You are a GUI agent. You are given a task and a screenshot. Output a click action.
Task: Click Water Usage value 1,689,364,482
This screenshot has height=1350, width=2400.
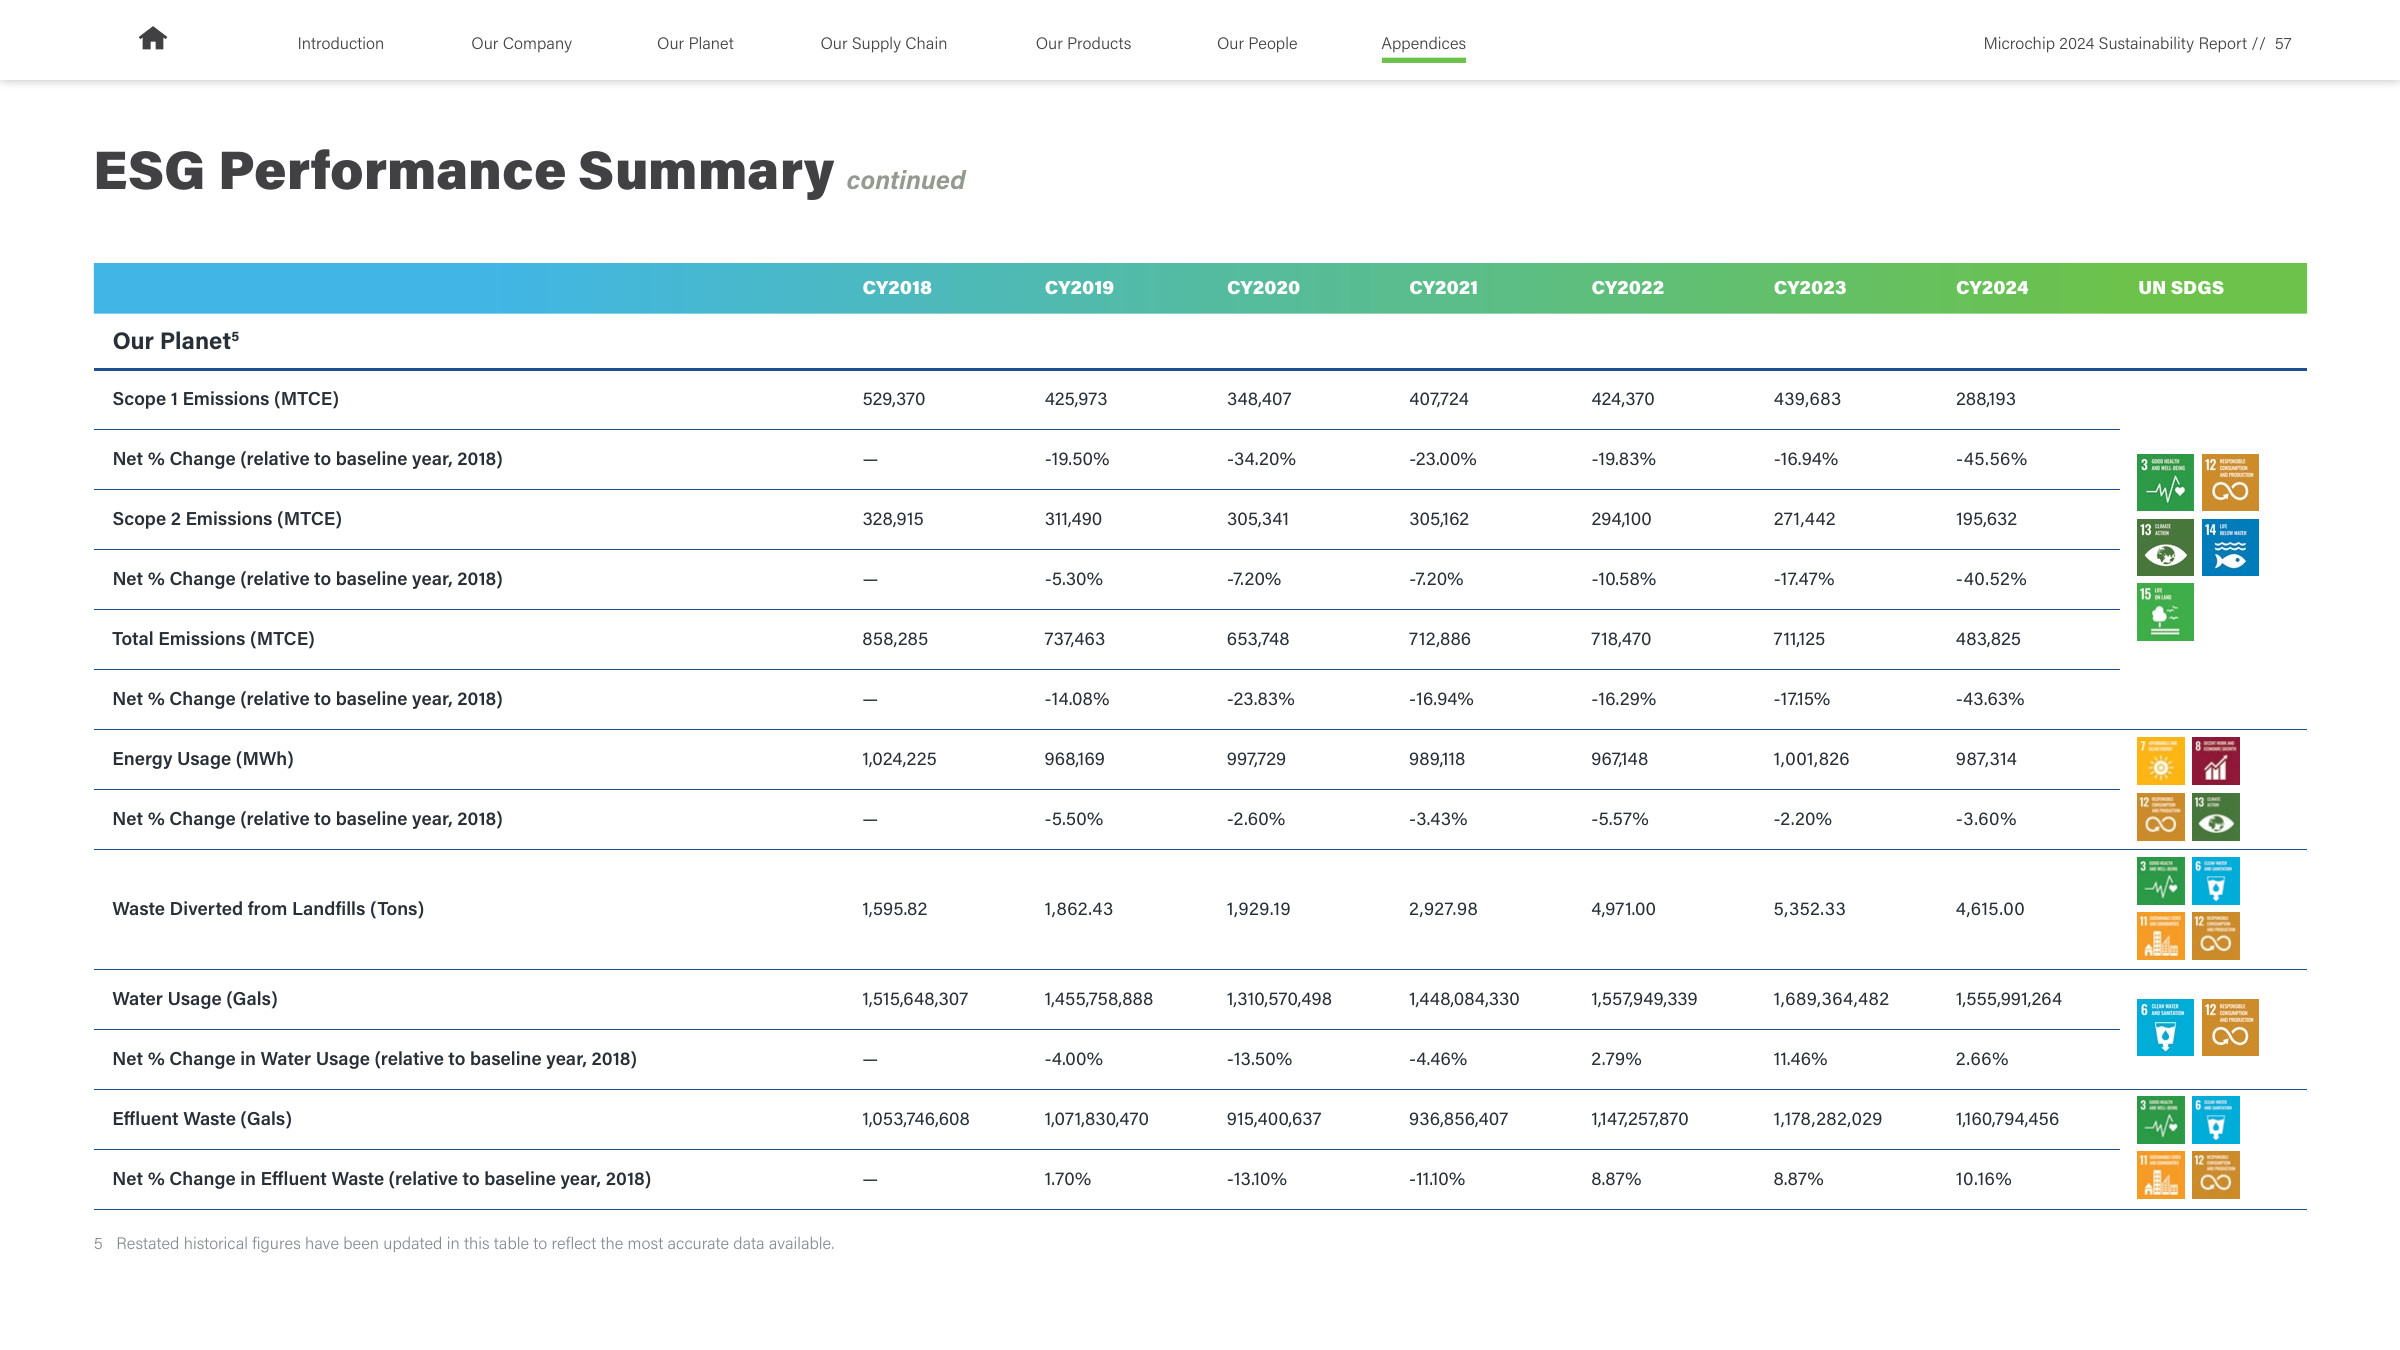pos(1831,999)
